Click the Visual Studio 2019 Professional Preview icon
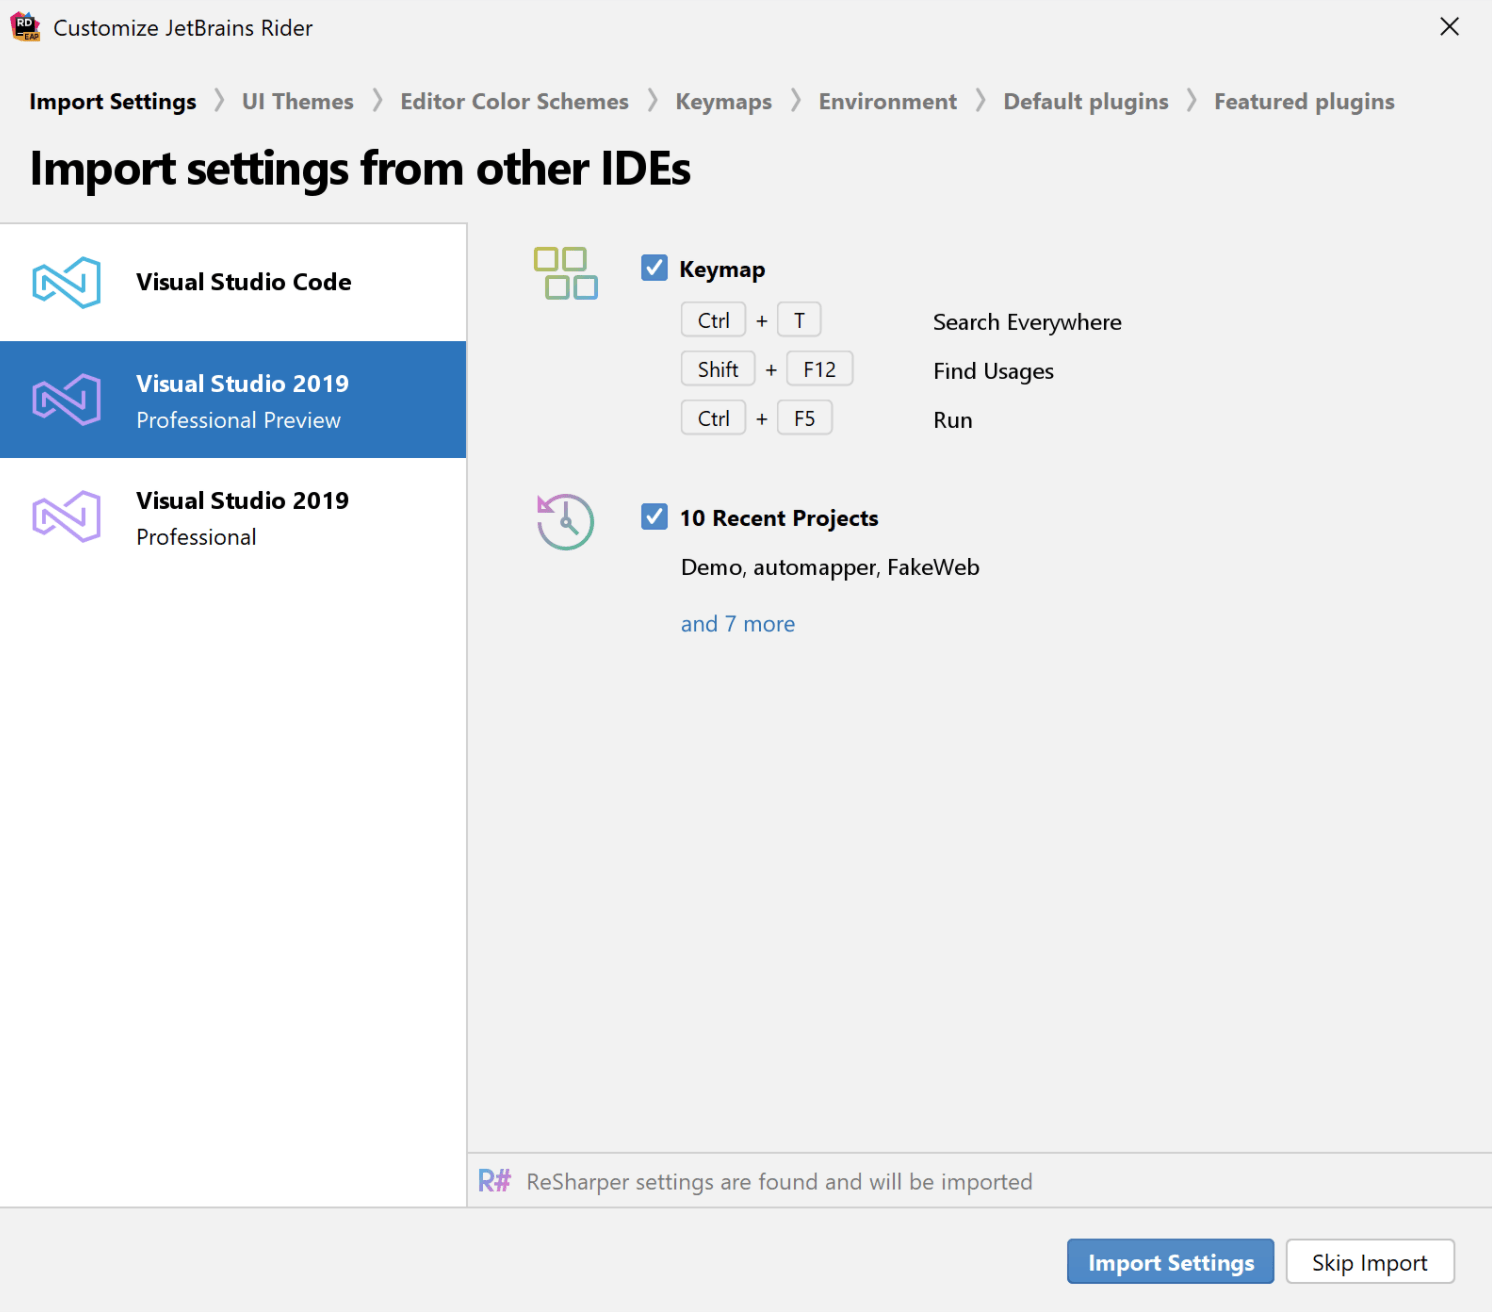This screenshot has width=1492, height=1312. pos(66,399)
